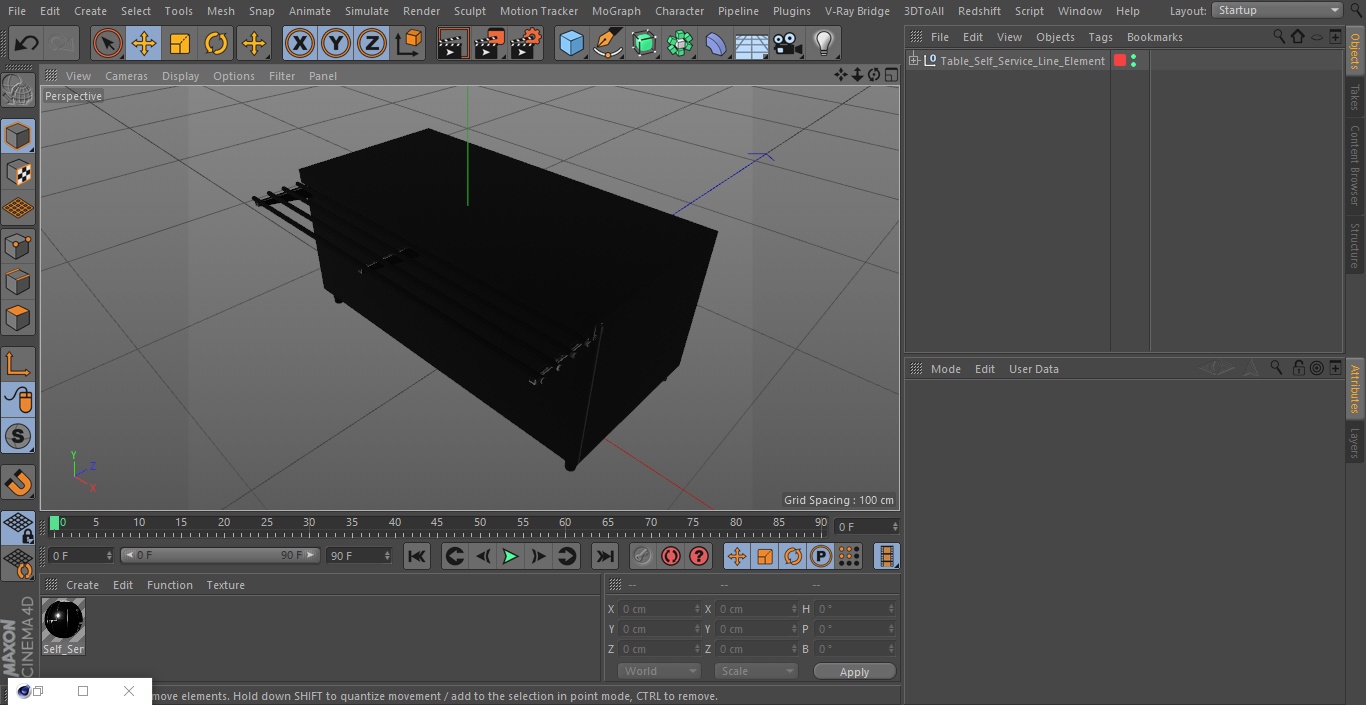The image size is (1366, 705).
Task: Click the preview range slider bar
Action: [220, 555]
